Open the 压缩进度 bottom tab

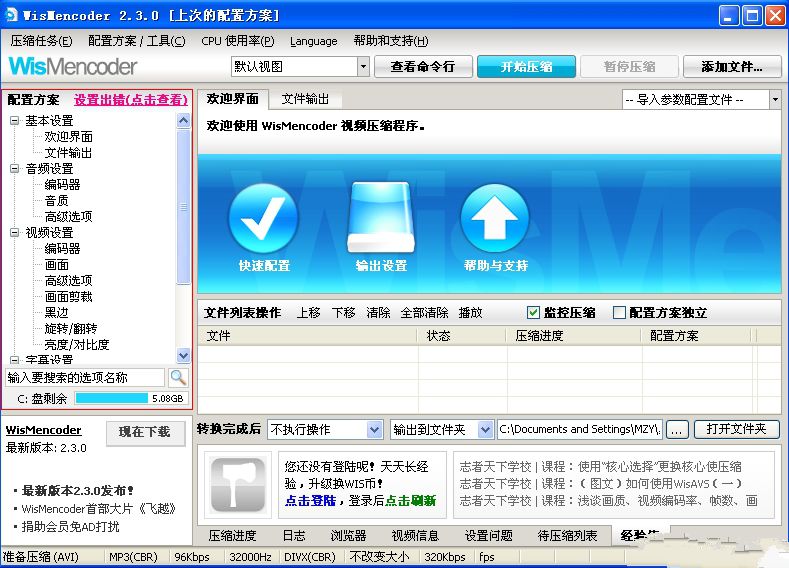point(232,536)
